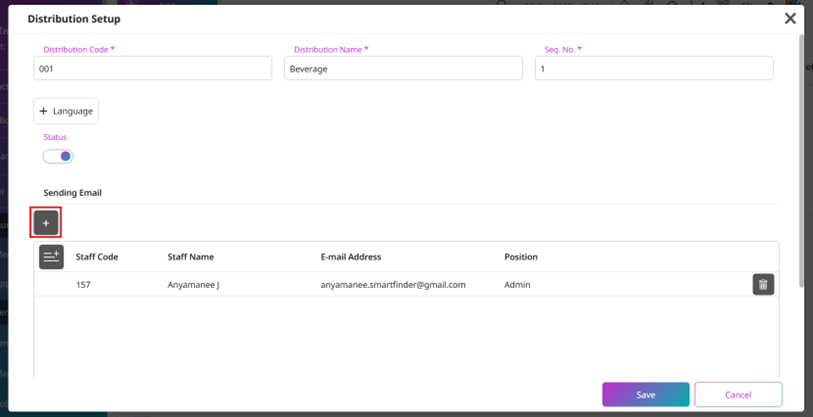This screenshot has width=813, height=417.
Task: Add a Language entry
Action: [x=66, y=111]
